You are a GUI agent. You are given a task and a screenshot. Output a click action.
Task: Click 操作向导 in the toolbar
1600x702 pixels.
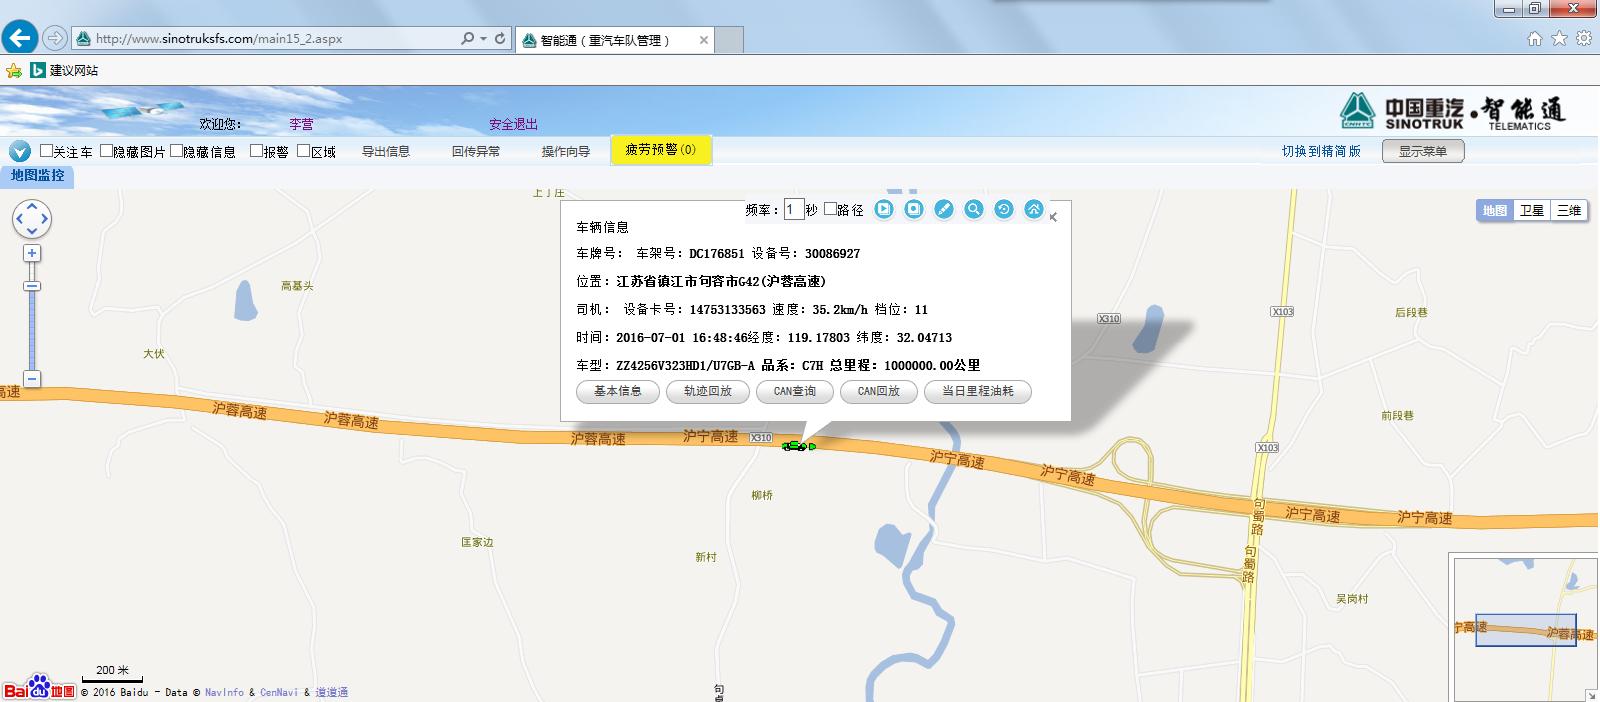[566, 151]
